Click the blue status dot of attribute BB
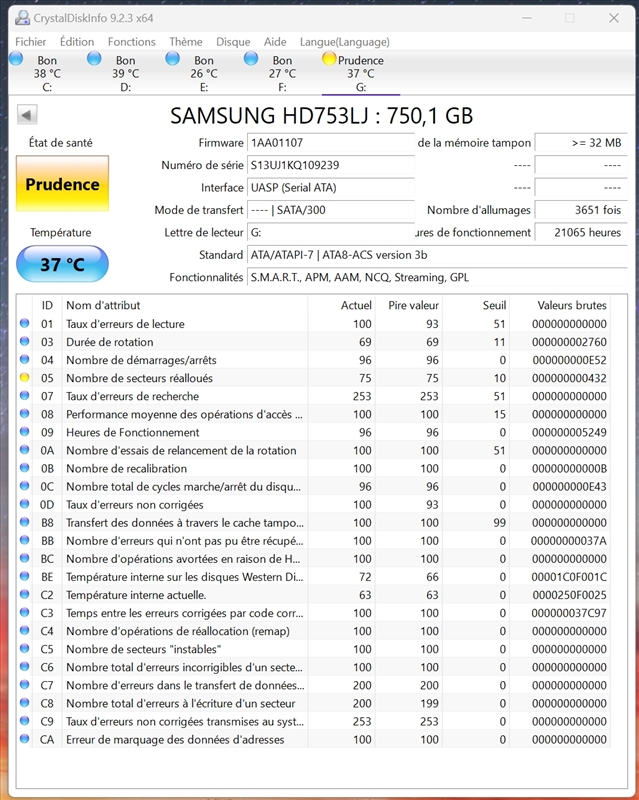639x800 pixels. click(x=24, y=540)
